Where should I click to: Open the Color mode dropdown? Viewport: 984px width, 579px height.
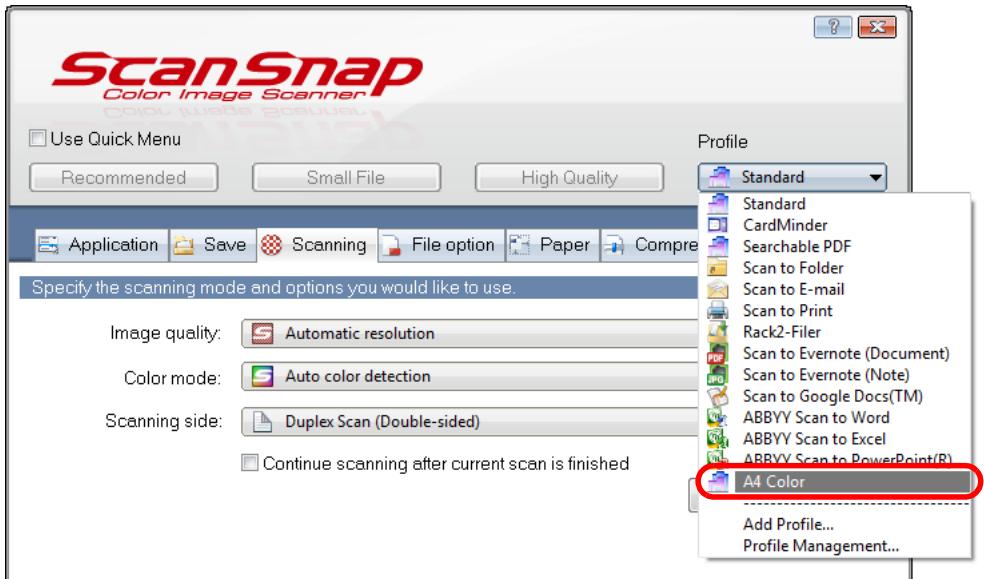pyautogui.click(x=471, y=376)
